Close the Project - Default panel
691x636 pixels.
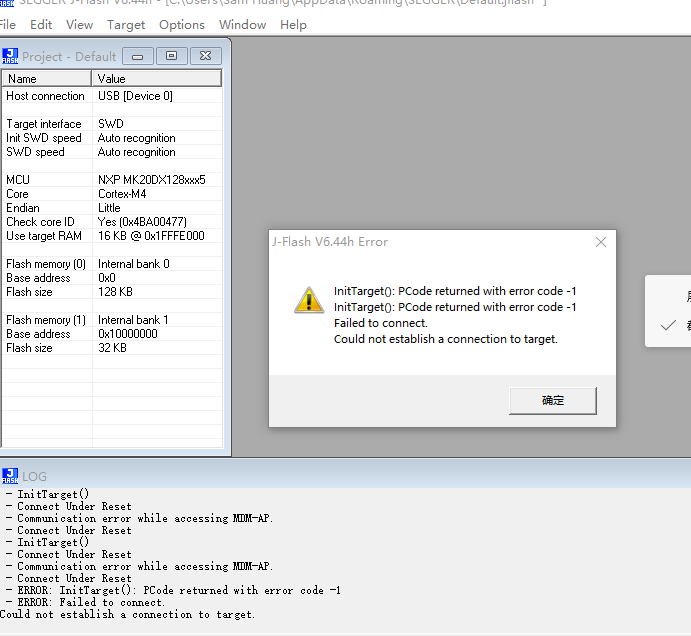(x=205, y=56)
